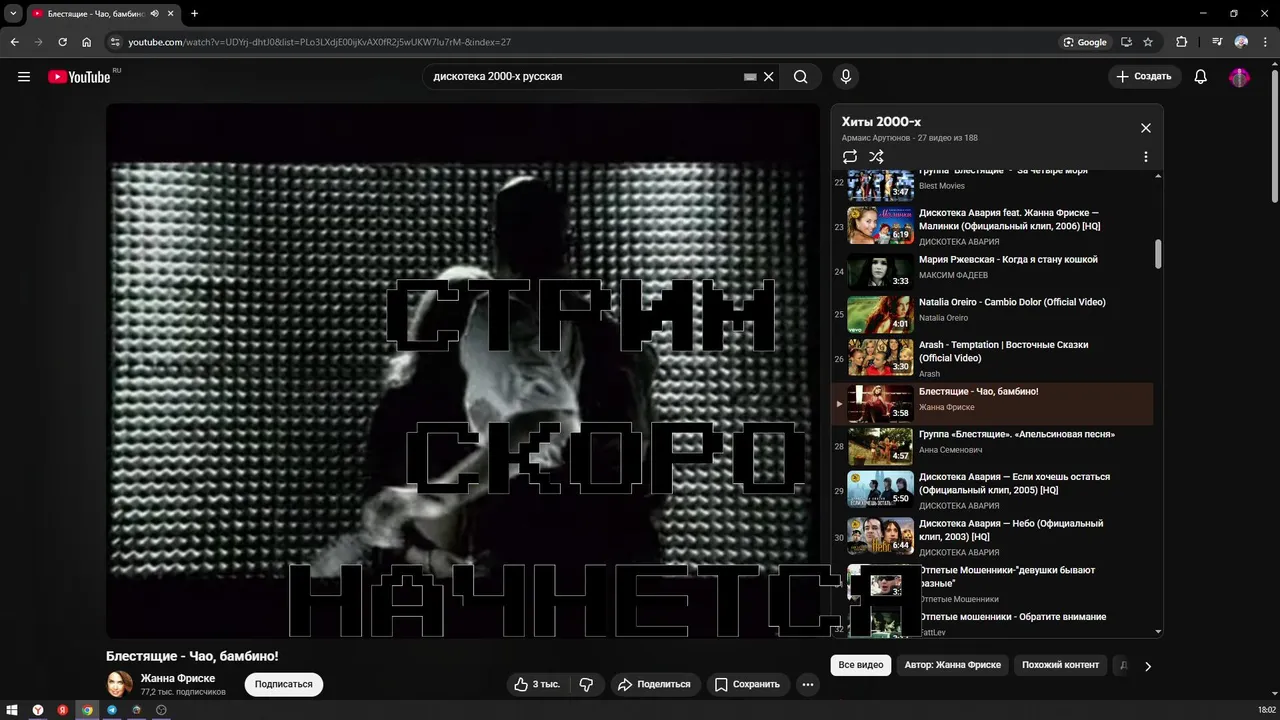Open the YouTube guide hamburger menu
This screenshot has height=720, width=1280.
(x=24, y=76)
